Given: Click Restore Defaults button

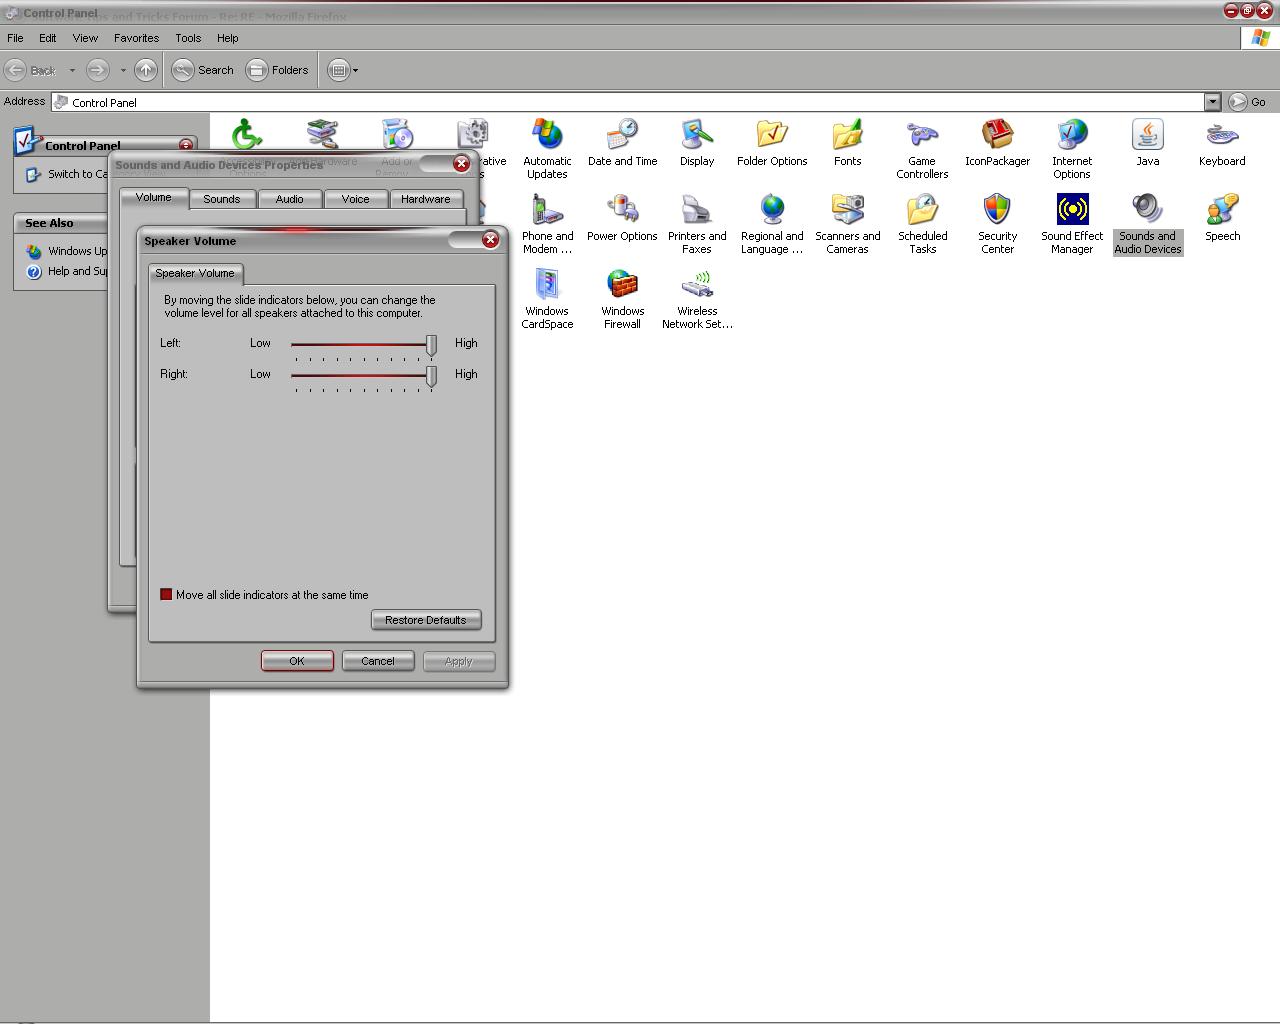Looking at the screenshot, I should [426, 620].
